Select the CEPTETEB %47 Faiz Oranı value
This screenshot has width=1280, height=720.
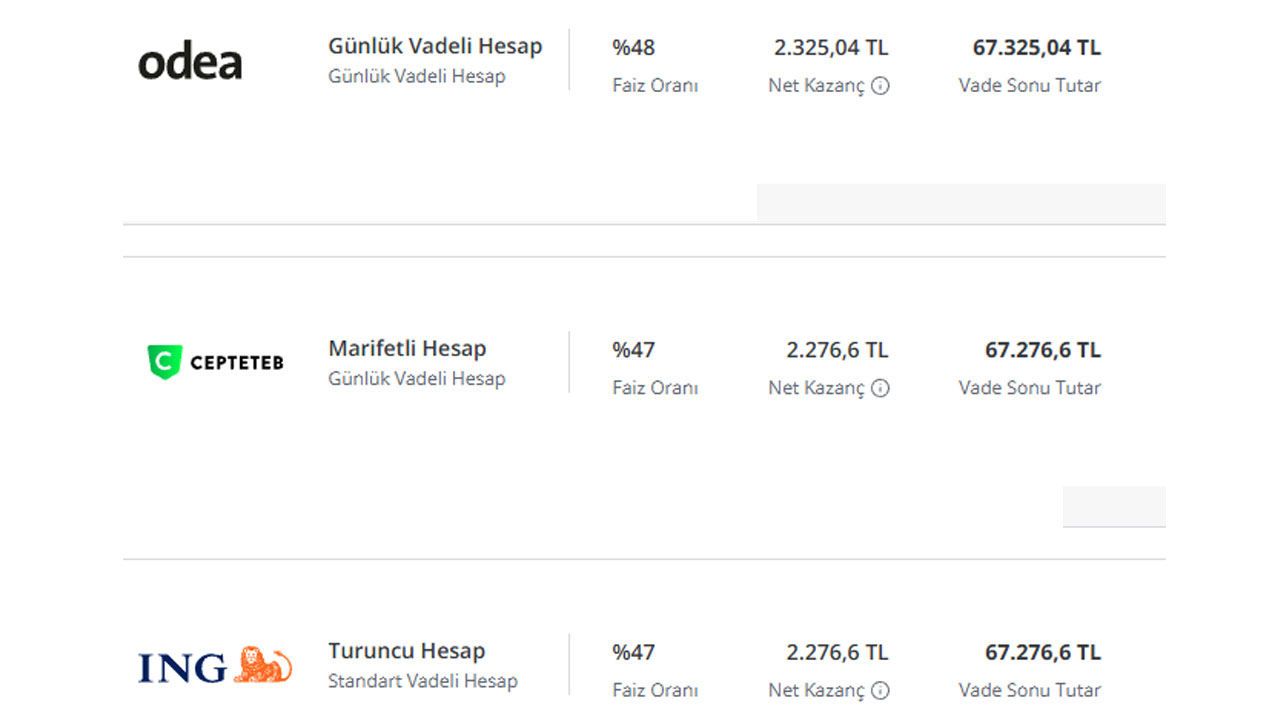[x=634, y=349]
